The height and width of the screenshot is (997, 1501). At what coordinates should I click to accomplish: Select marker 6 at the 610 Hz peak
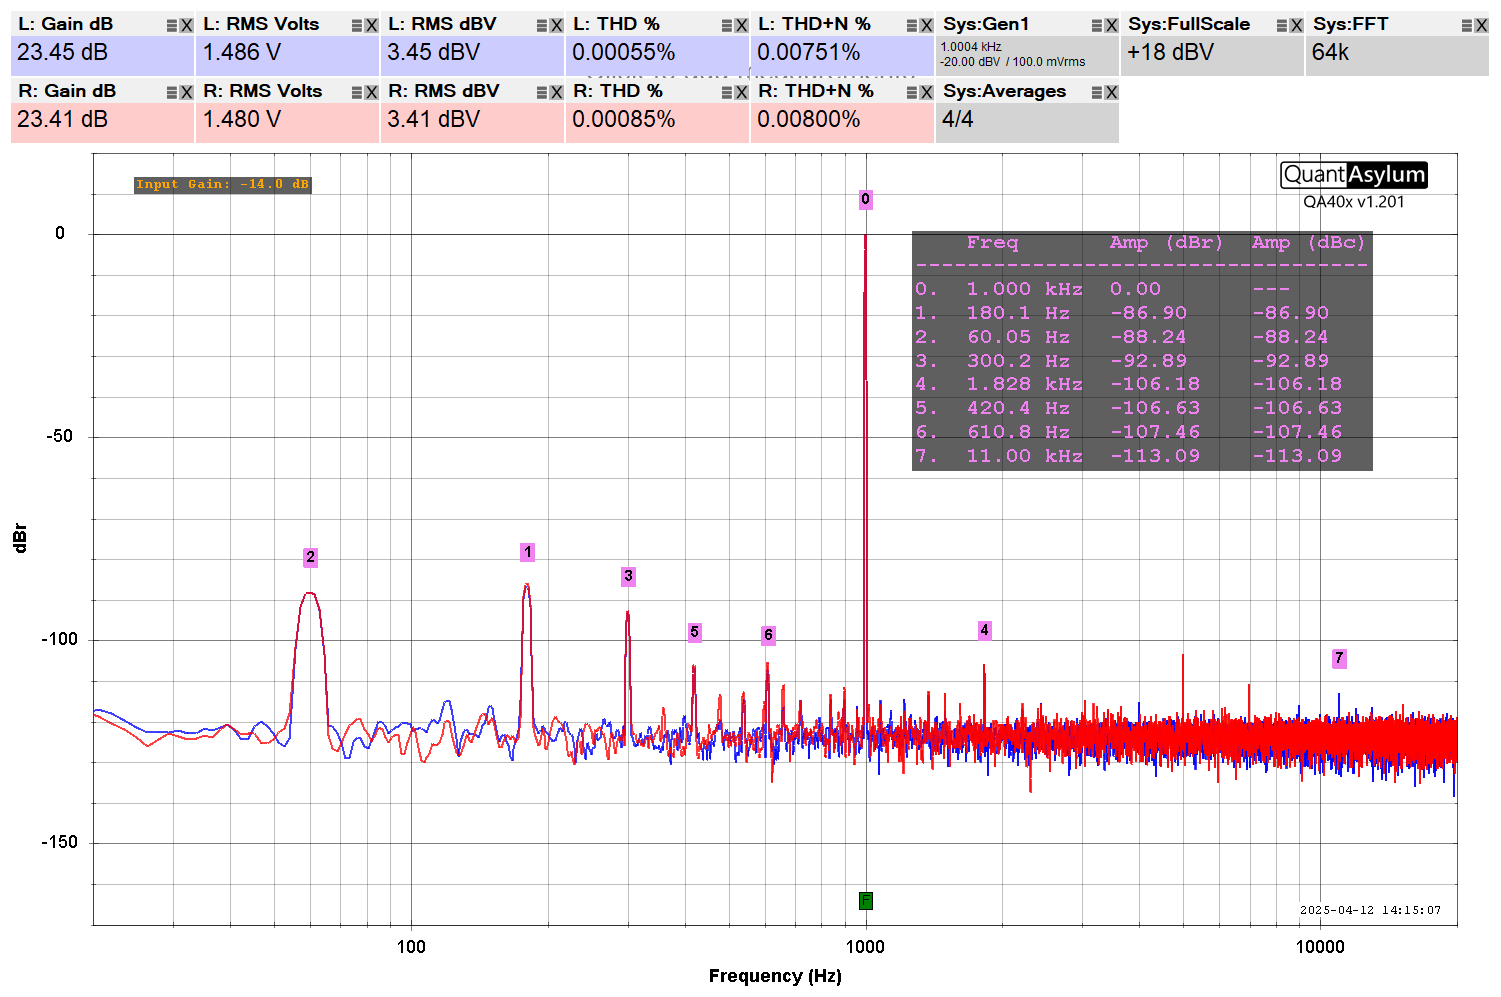[768, 635]
